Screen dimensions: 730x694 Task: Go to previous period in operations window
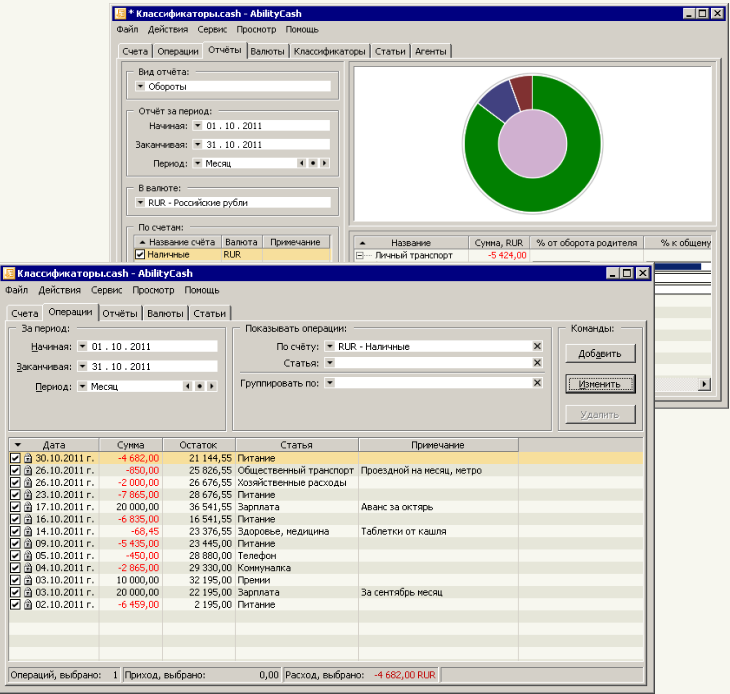(x=188, y=385)
